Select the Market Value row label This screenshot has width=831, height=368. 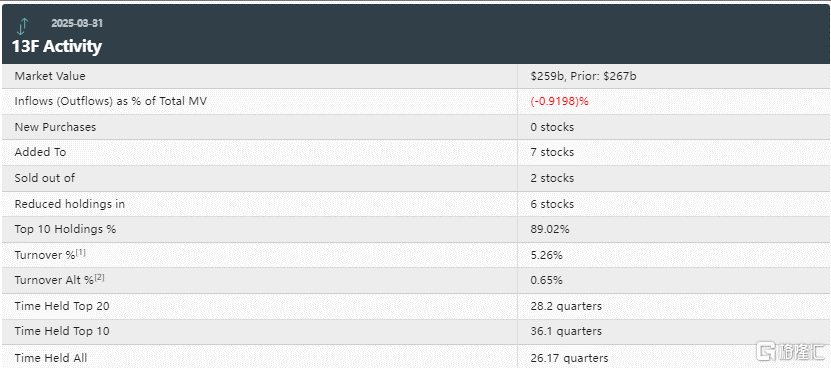point(50,76)
